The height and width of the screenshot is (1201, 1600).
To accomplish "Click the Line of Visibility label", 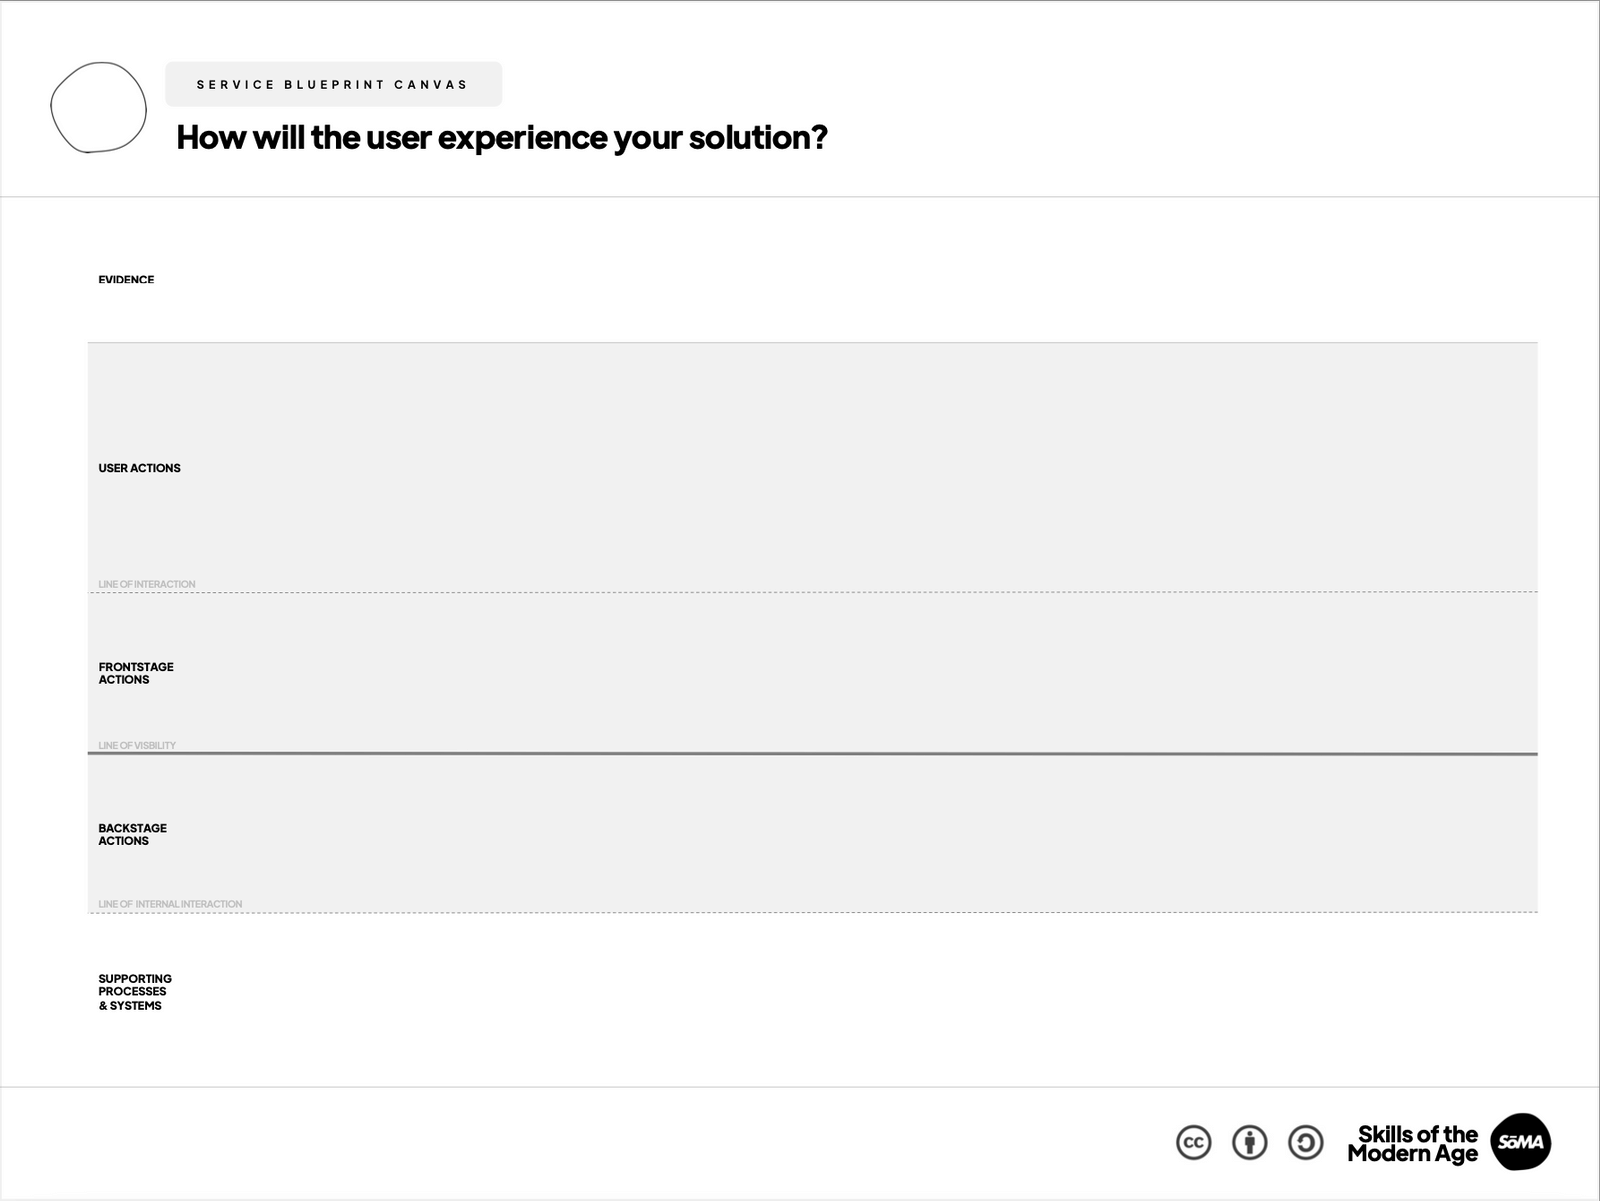I will tap(137, 745).
